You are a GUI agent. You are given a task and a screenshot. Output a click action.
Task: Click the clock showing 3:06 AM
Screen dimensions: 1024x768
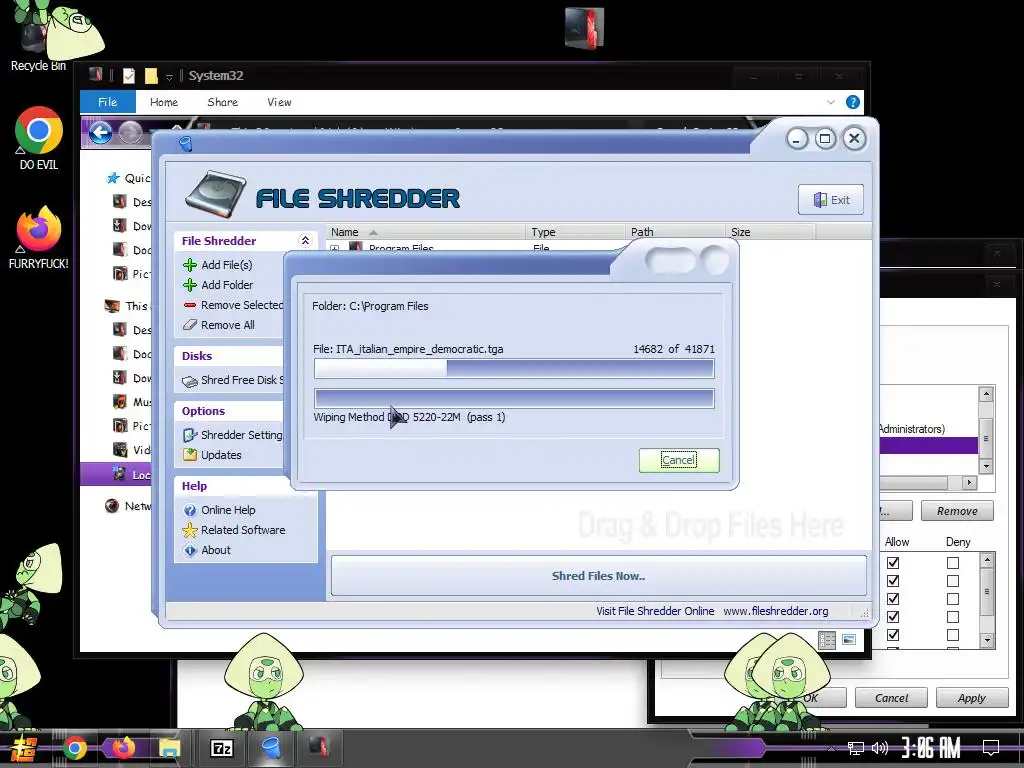pos(931,748)
